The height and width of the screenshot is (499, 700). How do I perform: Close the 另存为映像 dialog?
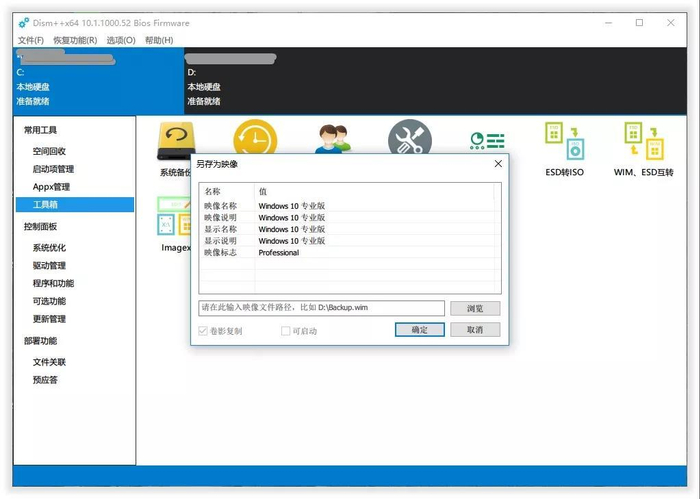pos(498,164)
